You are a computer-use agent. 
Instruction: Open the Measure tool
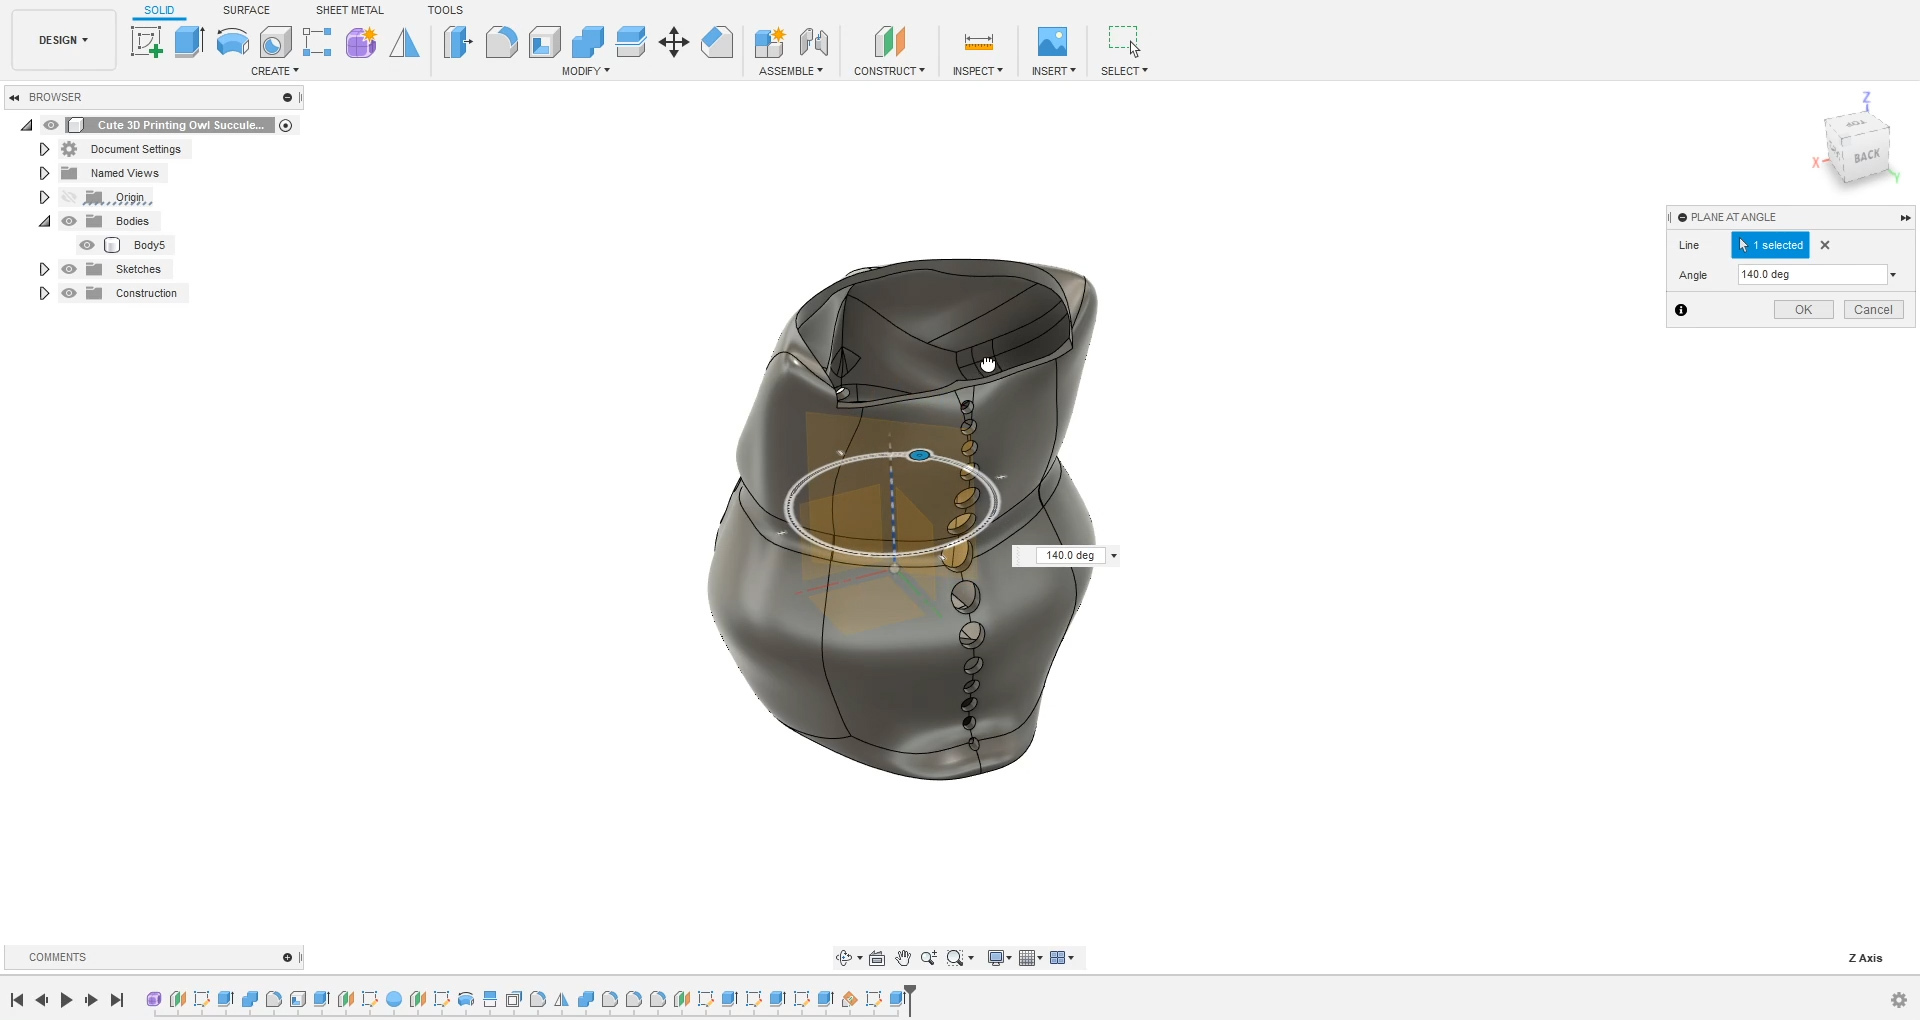(x=978, y=42)
